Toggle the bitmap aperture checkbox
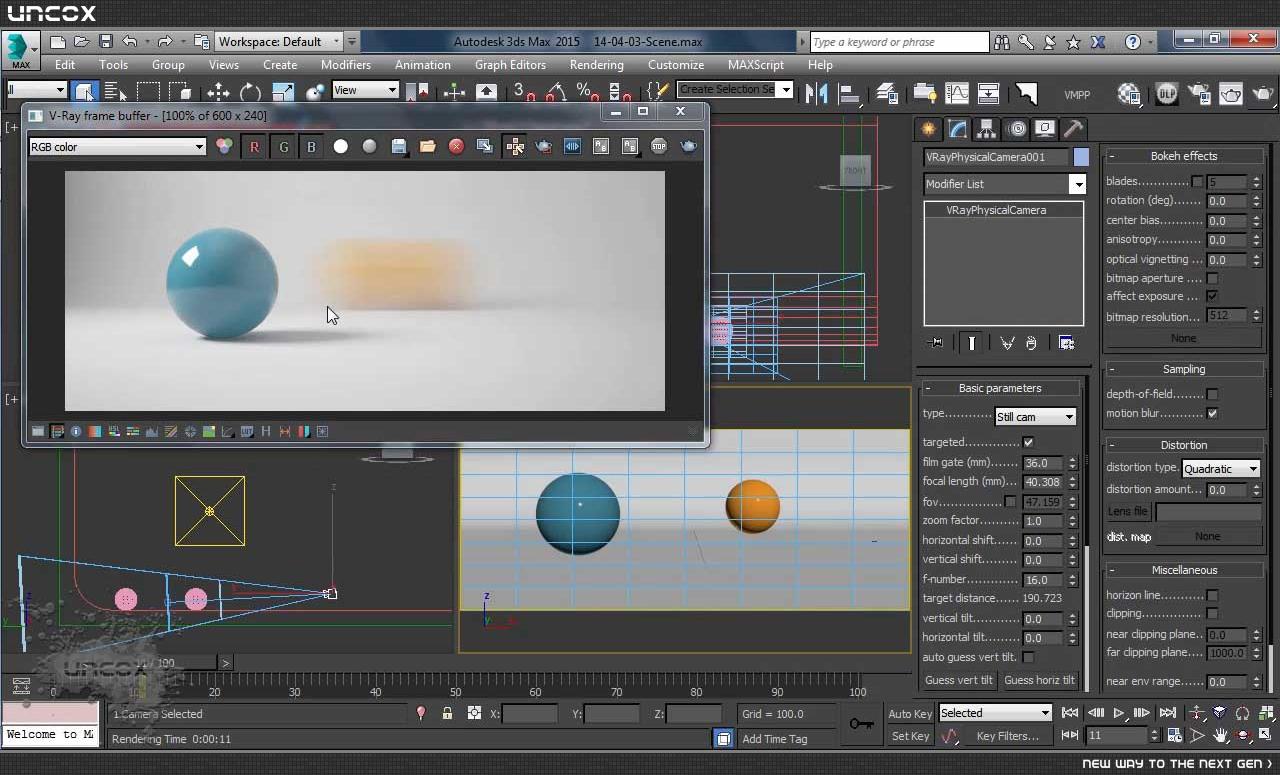 (1212, 278)
